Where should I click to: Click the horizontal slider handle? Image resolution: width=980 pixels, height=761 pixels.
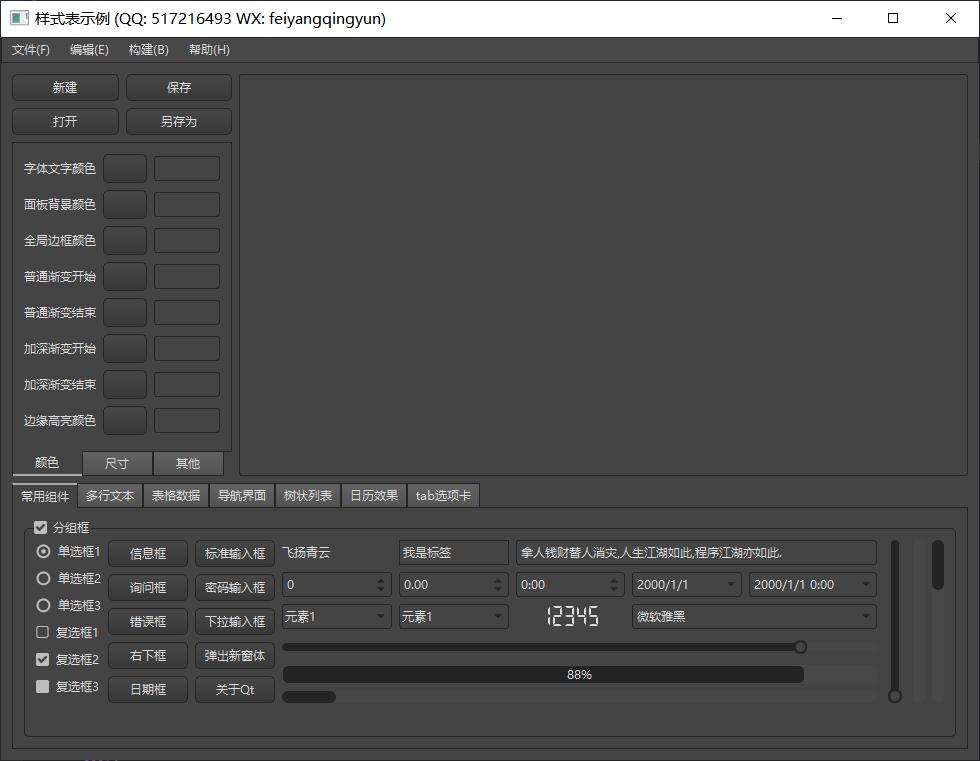click(x=800, y=647)
